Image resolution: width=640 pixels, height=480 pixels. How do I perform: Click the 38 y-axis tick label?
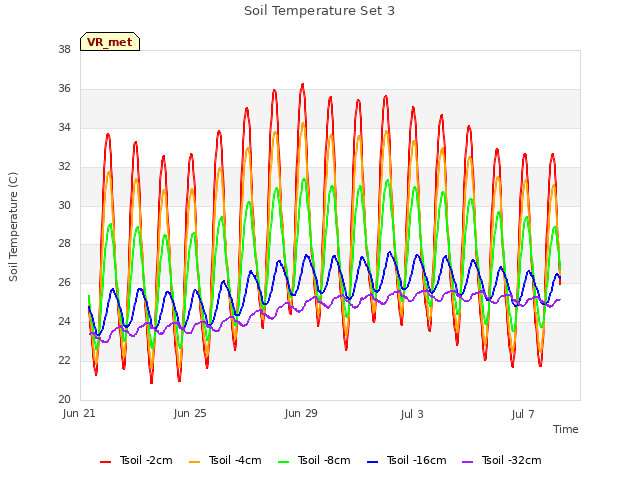point(64,49)
